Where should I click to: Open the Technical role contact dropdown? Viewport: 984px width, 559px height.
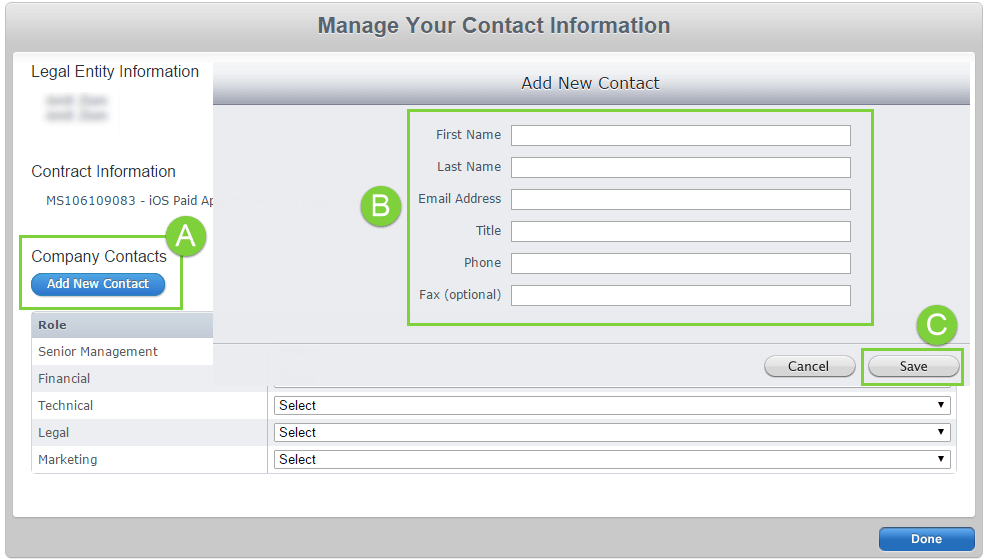[x=612, y=405]
